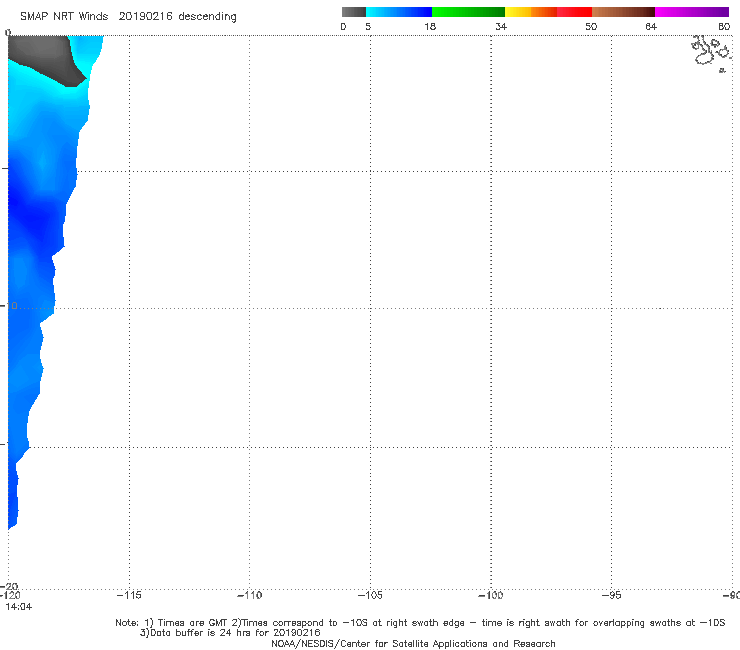Click the brown segment of the color bar
740x650 pixels.
pyautogui.click(x=623, y=12)
